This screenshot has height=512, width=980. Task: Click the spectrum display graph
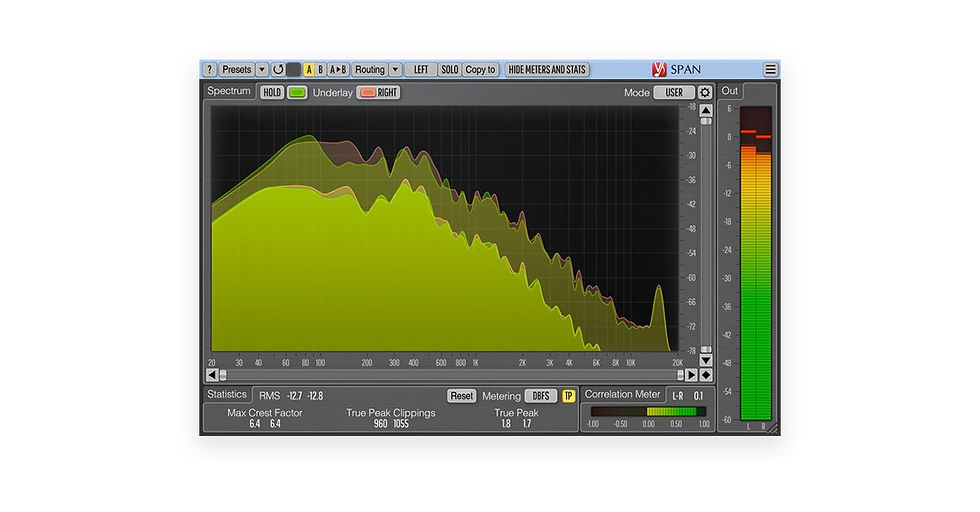[x=445, y=228]
